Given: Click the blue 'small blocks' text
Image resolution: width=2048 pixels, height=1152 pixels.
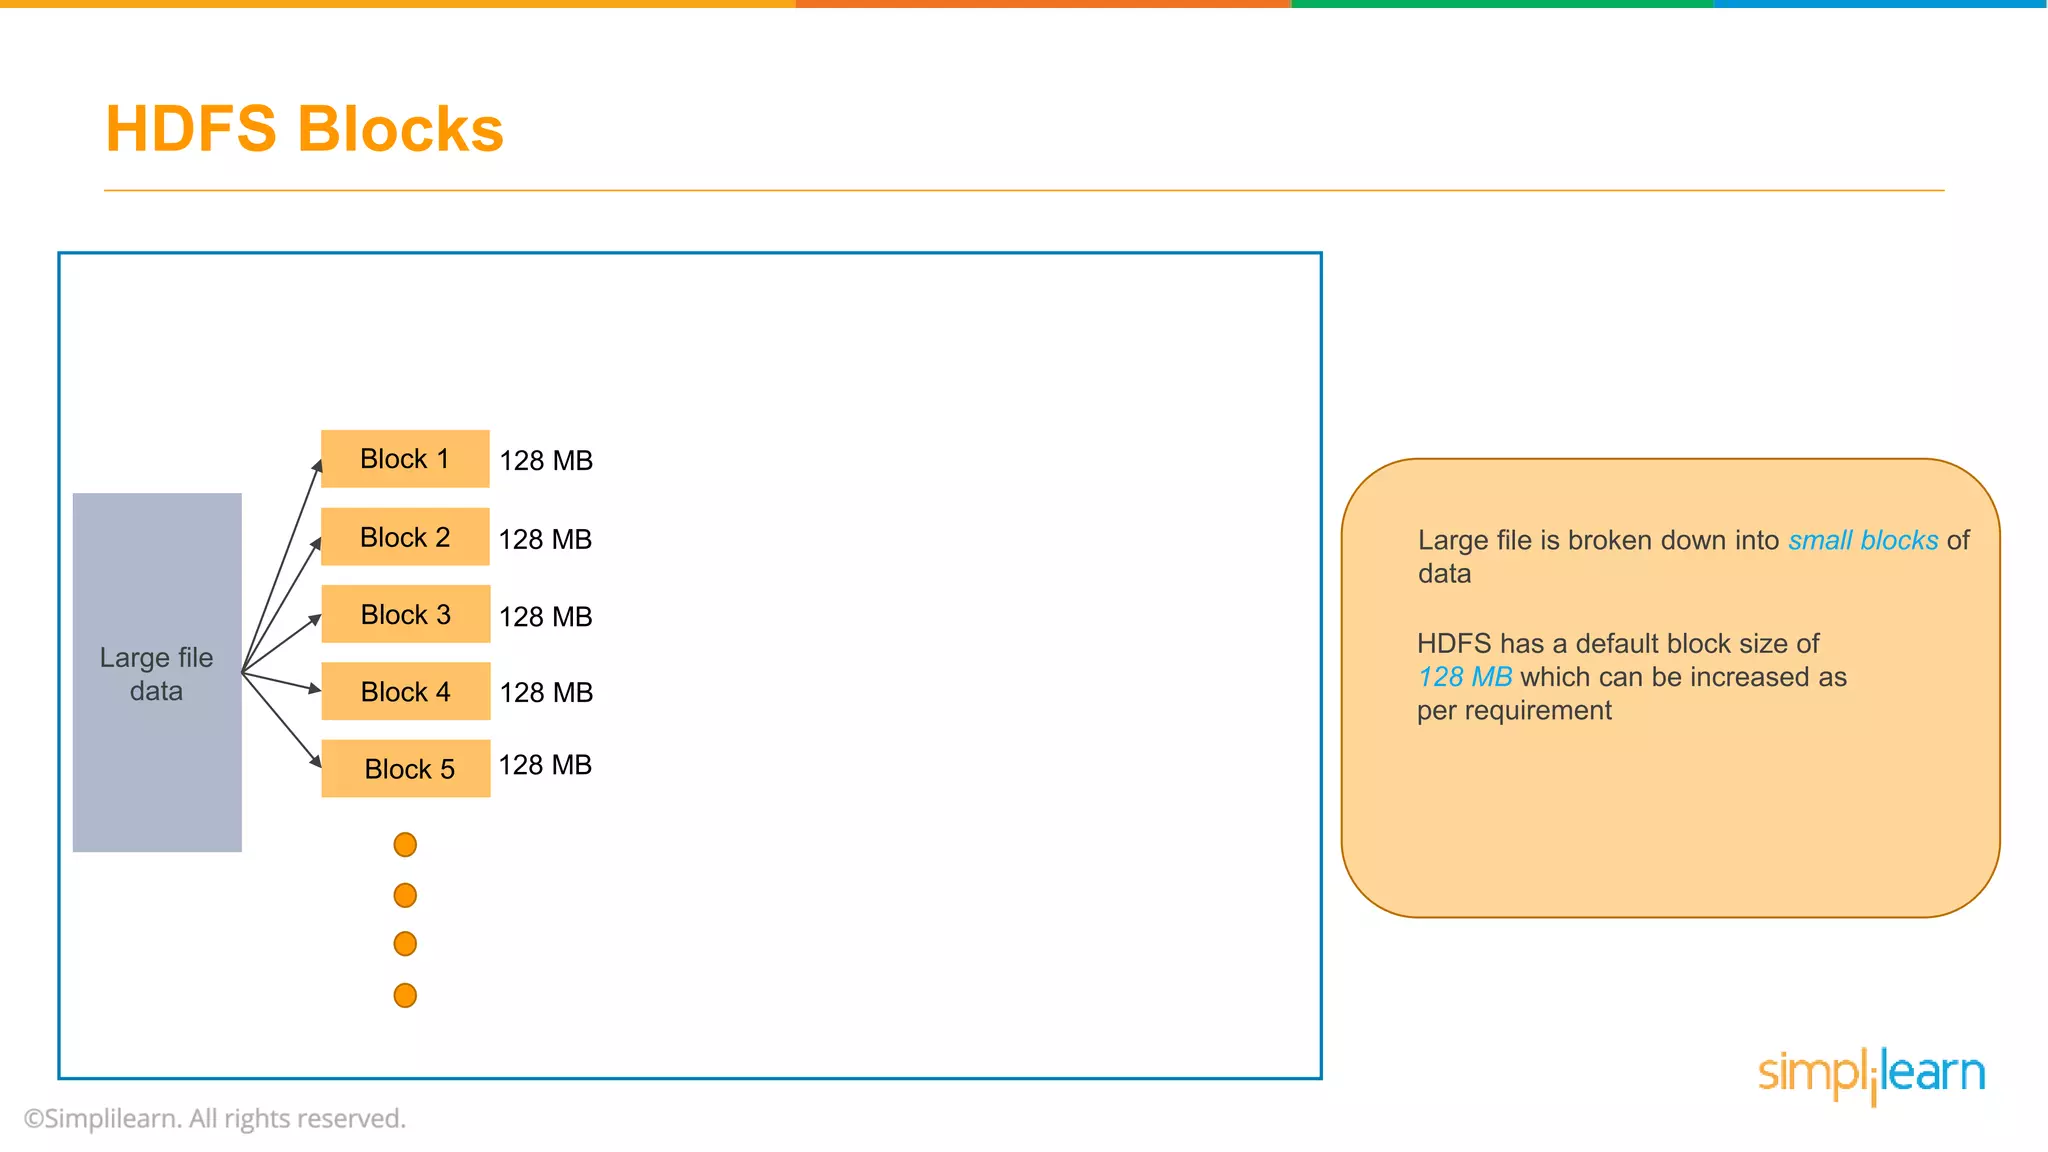Looking at the screenshot, I should pos(1863,540).
